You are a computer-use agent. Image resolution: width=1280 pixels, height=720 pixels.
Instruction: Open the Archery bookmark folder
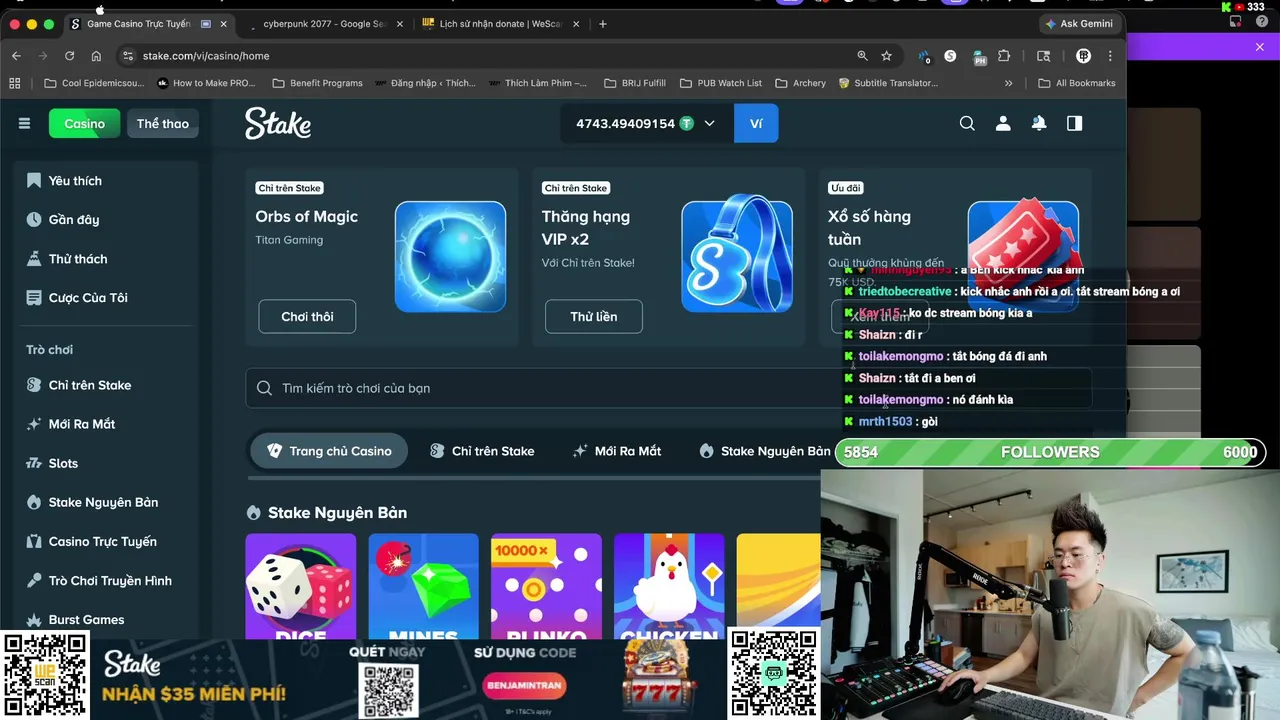coord(801,83)
